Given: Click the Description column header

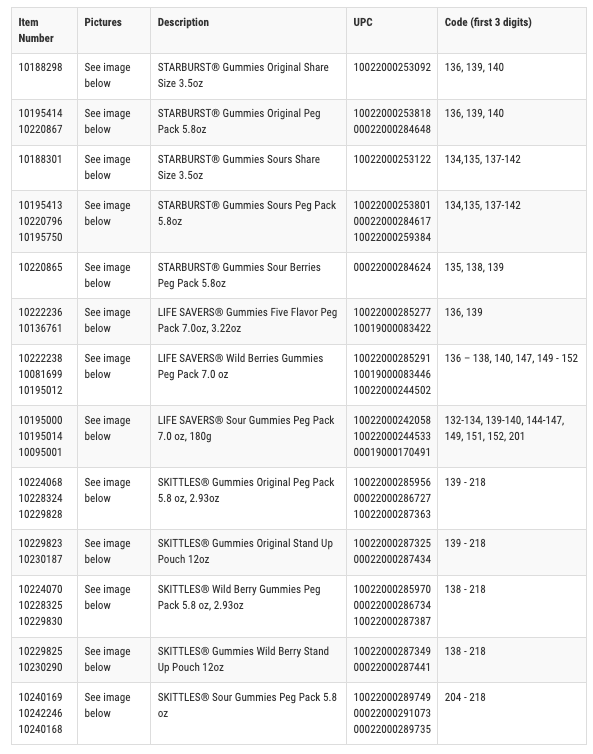Looking at the screenshot, I should coord(183,22).
